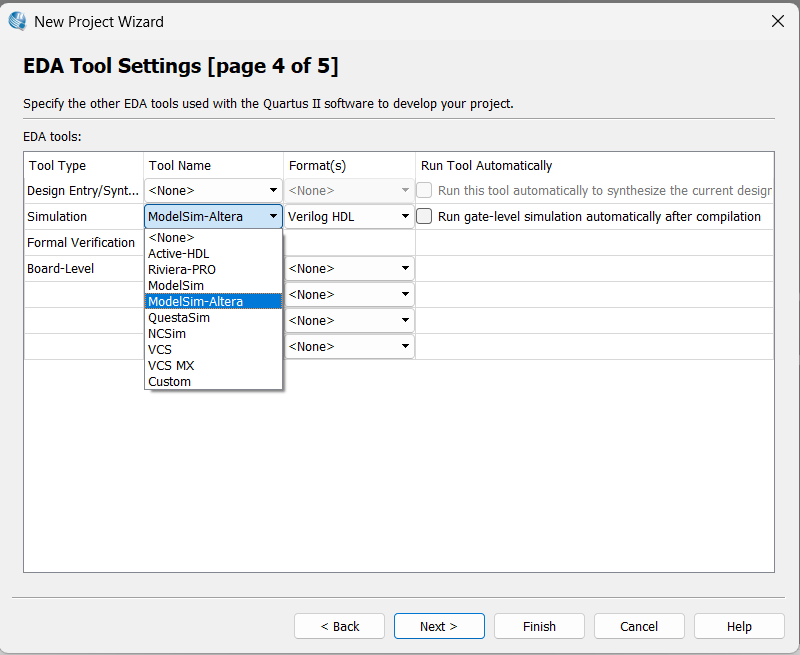
Task: Open the Board-Level row's first <None> format dropdown
Action: (x=349, y=268)
